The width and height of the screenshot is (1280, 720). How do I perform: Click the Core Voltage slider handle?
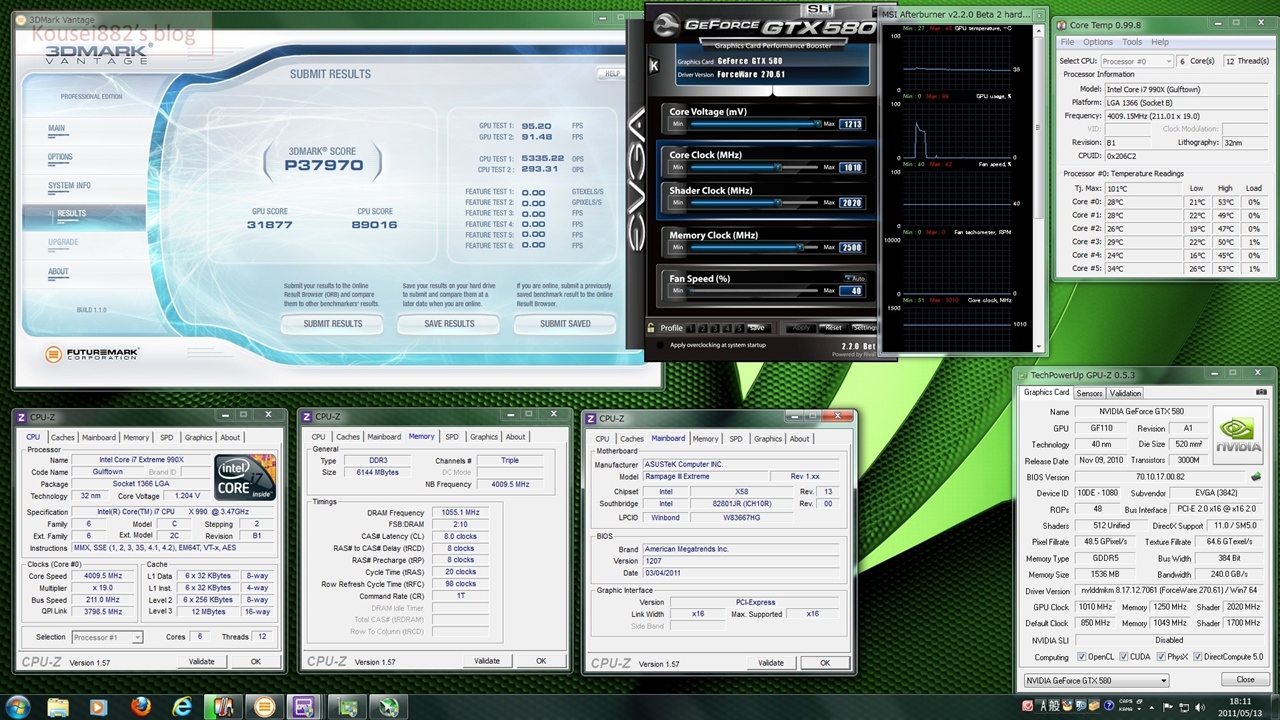tap(818, 124)
